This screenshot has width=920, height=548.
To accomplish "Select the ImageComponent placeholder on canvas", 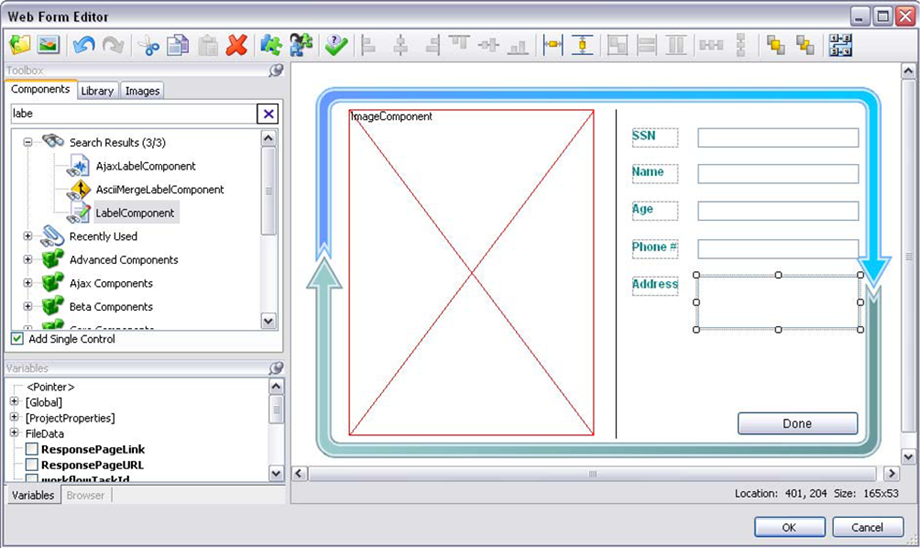I will pos(471,272).
